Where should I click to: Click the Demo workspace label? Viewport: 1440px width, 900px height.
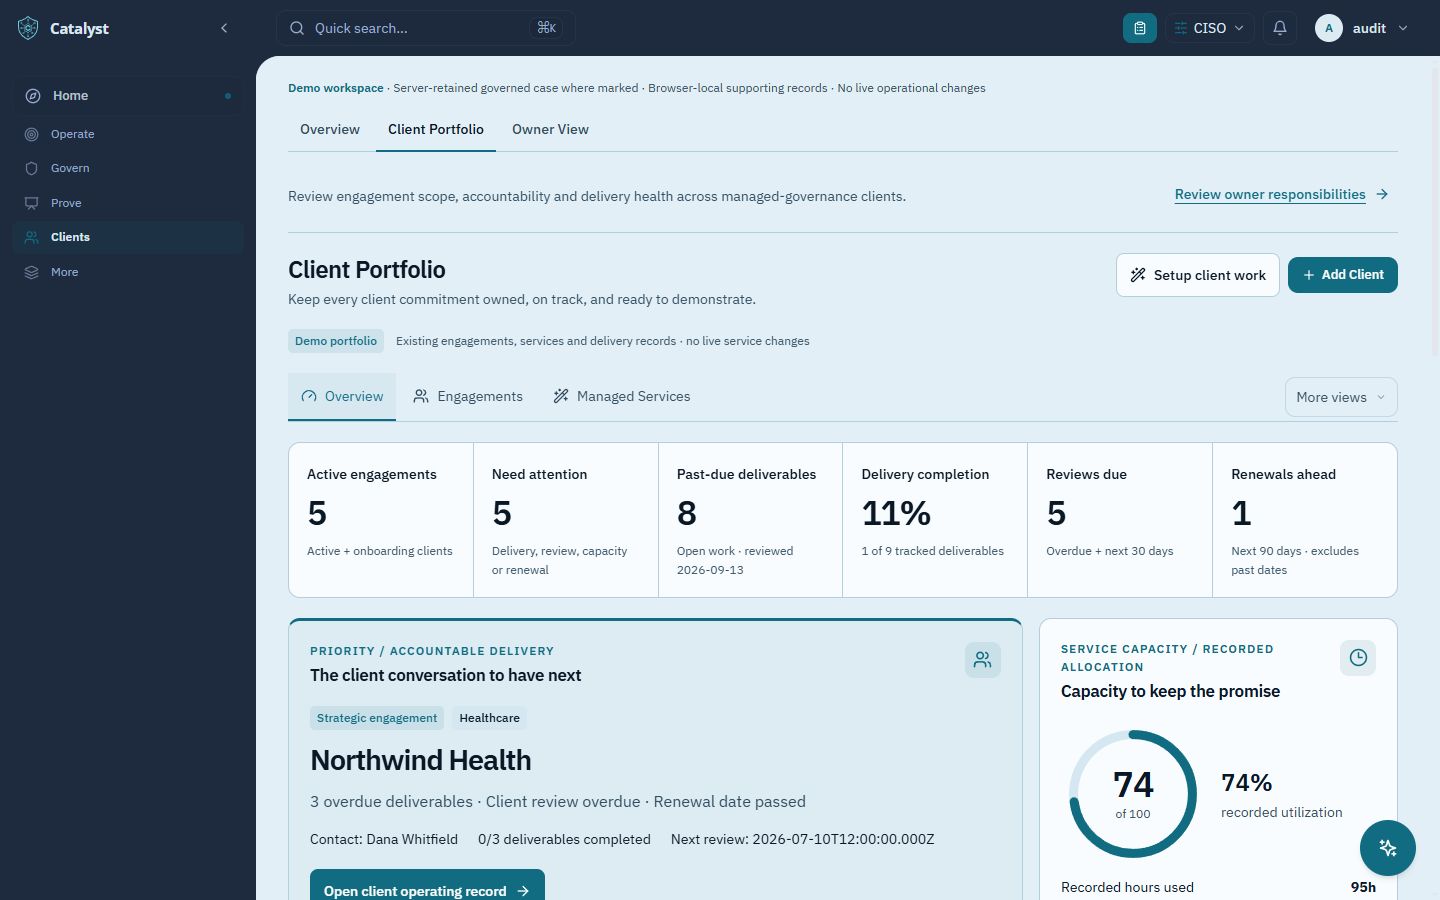pyautogui.click(x=336, y=88)
